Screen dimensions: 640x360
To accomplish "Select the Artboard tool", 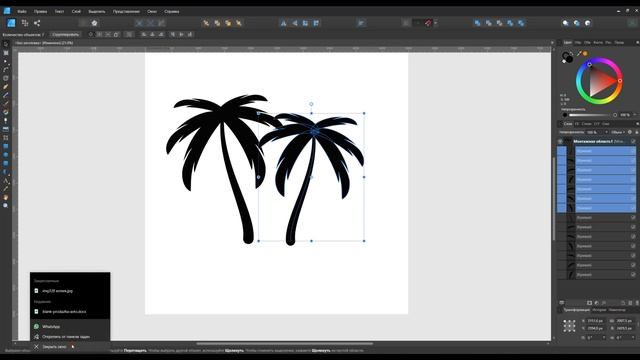I will click(6, 53).
